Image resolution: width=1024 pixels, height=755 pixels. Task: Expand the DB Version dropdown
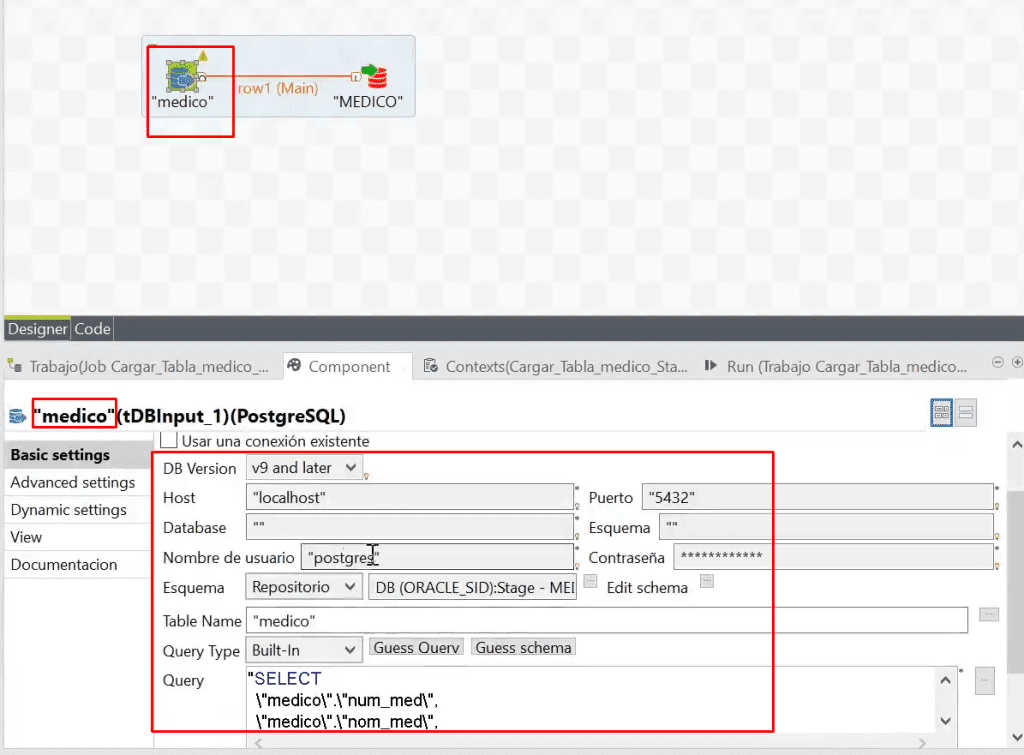[304, 468]
